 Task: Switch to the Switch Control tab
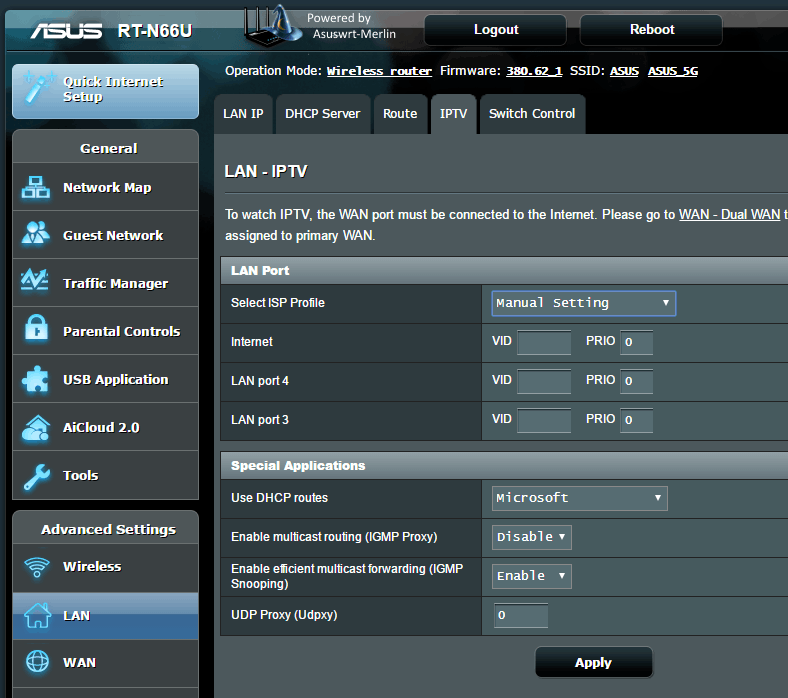532,114
